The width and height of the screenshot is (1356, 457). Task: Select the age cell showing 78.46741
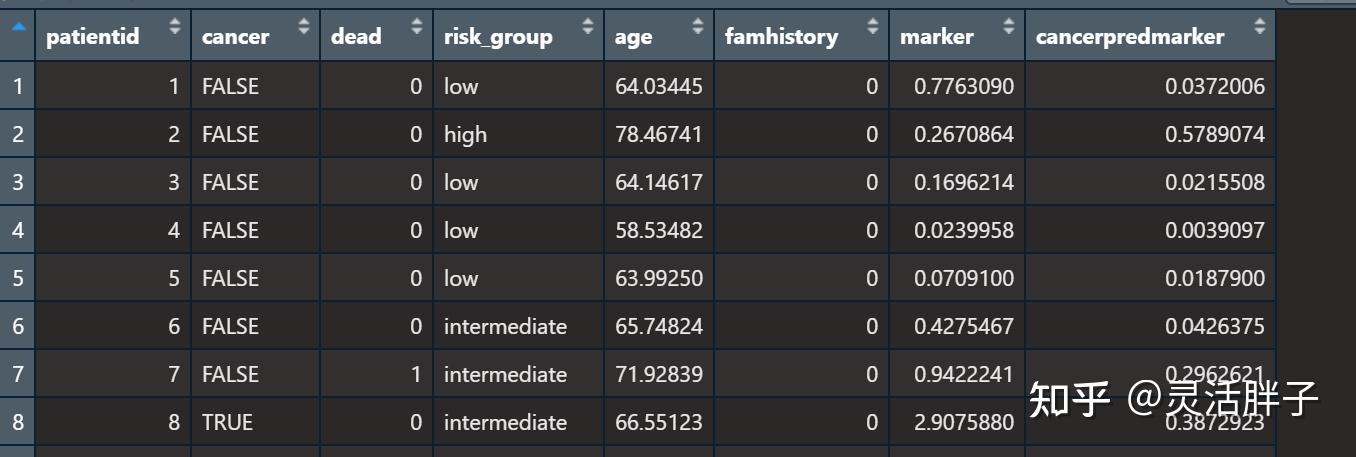pos(659,135)
